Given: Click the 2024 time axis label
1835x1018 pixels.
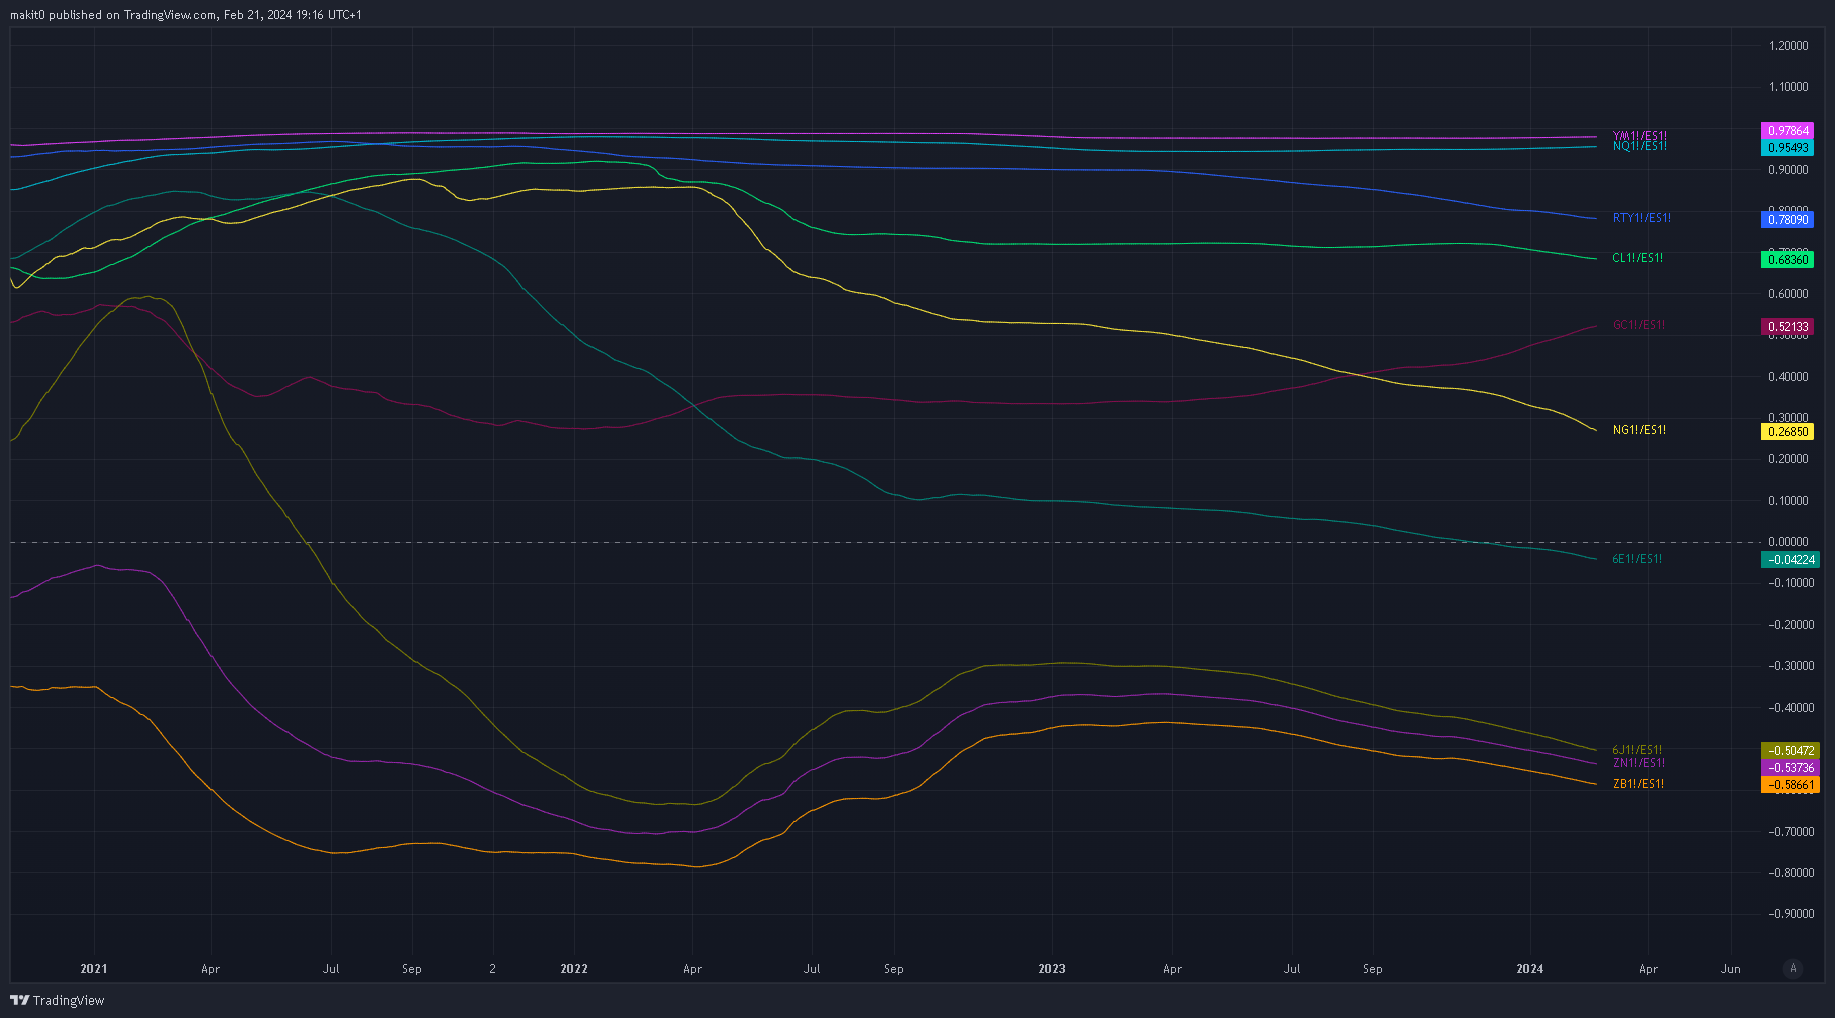Looking at the screenshot, I should click(1530, 969).
